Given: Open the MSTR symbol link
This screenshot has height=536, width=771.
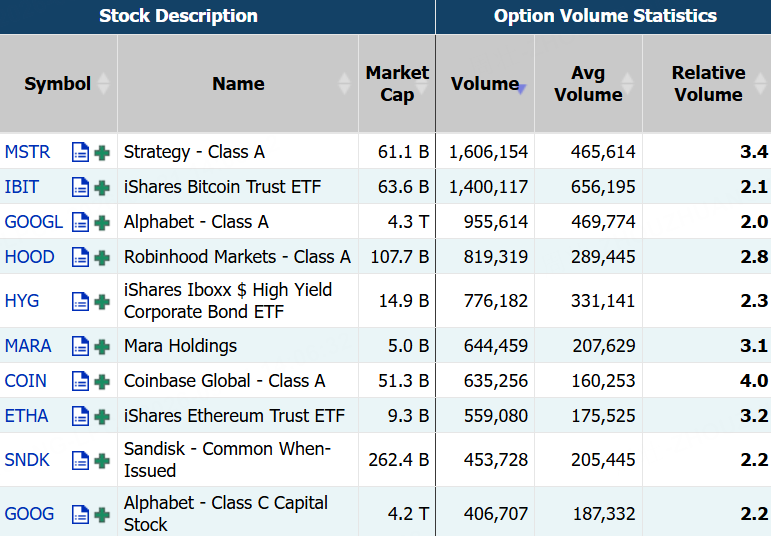Looking at the screenshot, I should 28,152.
